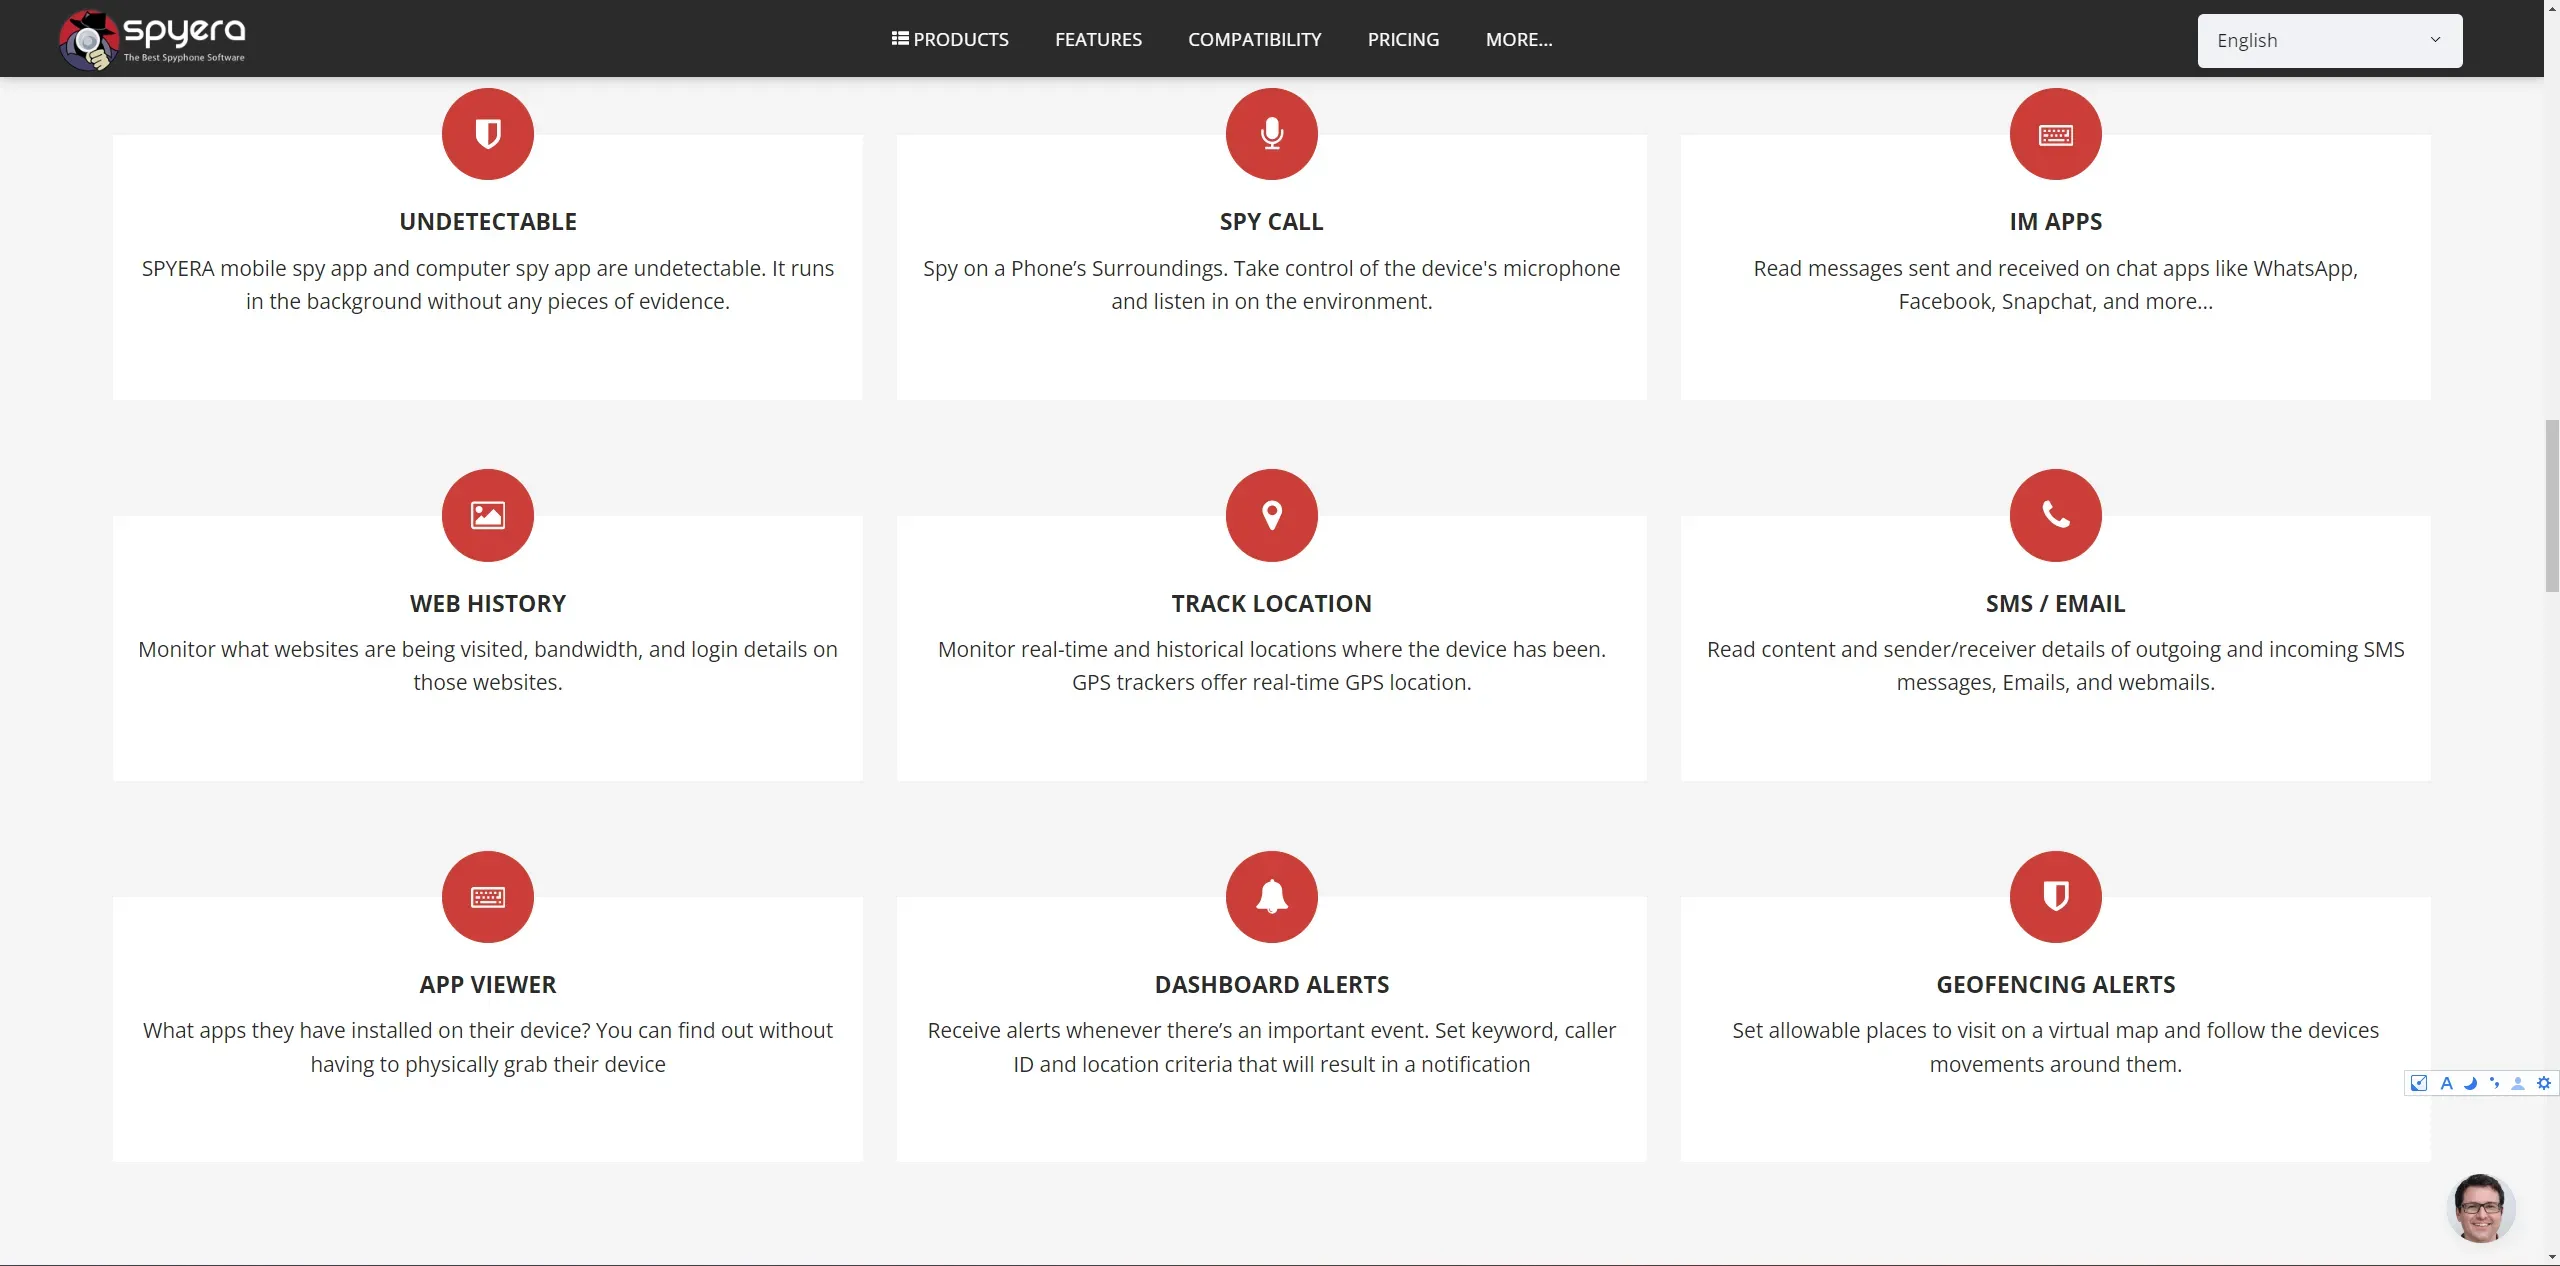Select the COMPATIBILITY menu option
This screenshot has height=1266, width=2560.
(x=1256, y=38)
